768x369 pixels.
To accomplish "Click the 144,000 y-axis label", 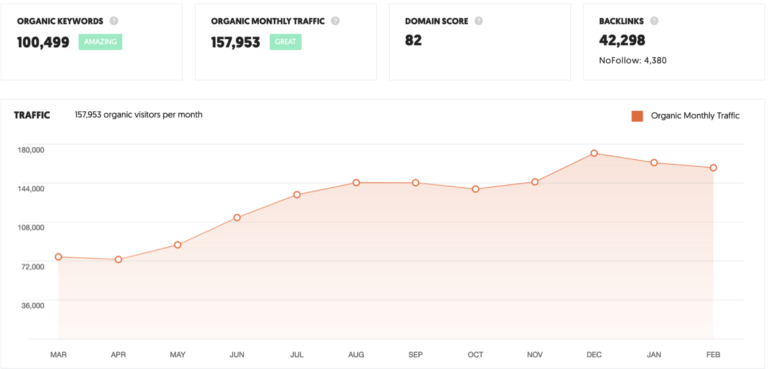I will click(x=31, y=188).
